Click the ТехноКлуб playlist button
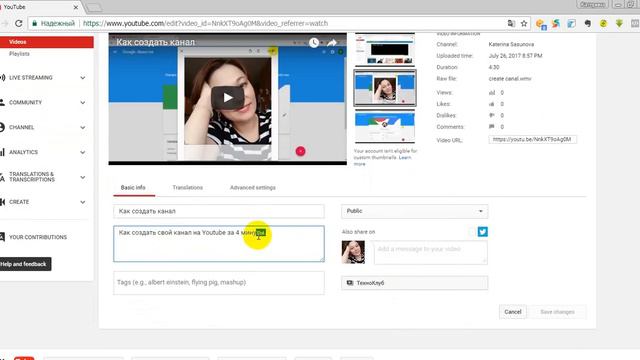Image resolution: width=640 pixels, height=360 pixels. [x=414, y=282]
